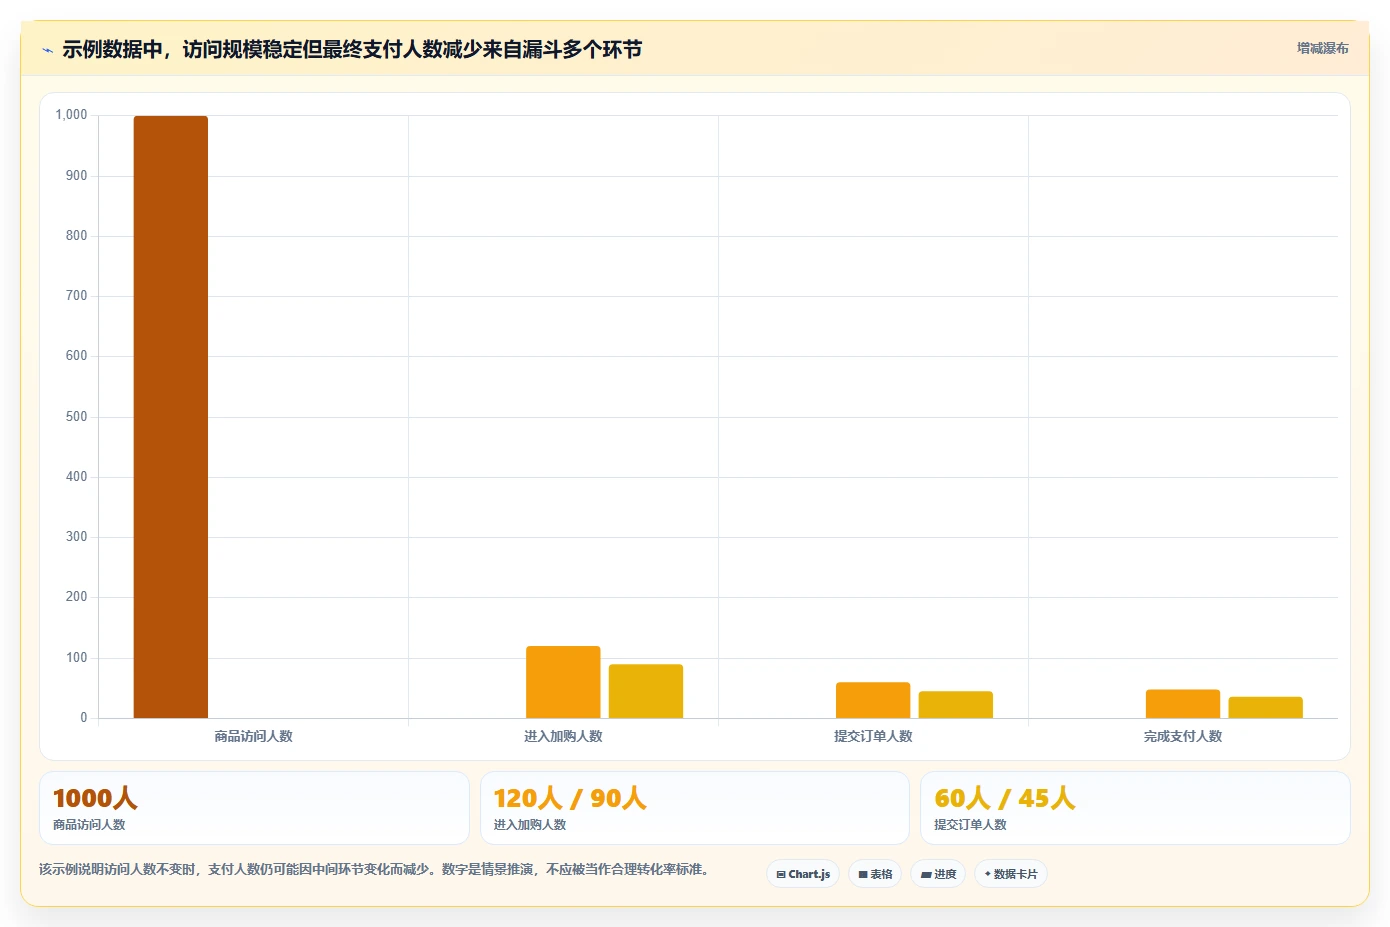Click the brown 商品访问人数 bar
The image size is (1390, 927).
click(171, 417)
